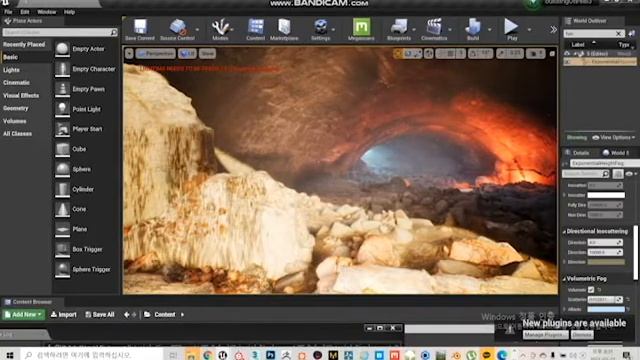
Task: Open the light blue Albedo color swatch
Action: pyautogui.click(x=606, y=309)
